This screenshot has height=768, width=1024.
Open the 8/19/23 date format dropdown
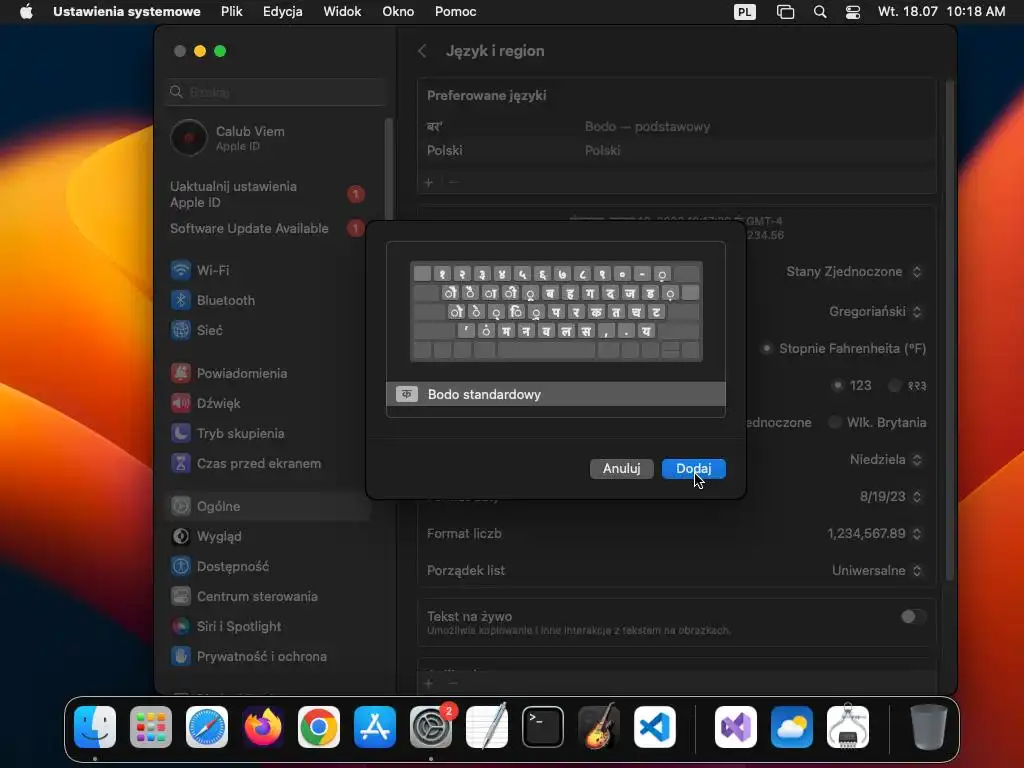click(891, 496)
